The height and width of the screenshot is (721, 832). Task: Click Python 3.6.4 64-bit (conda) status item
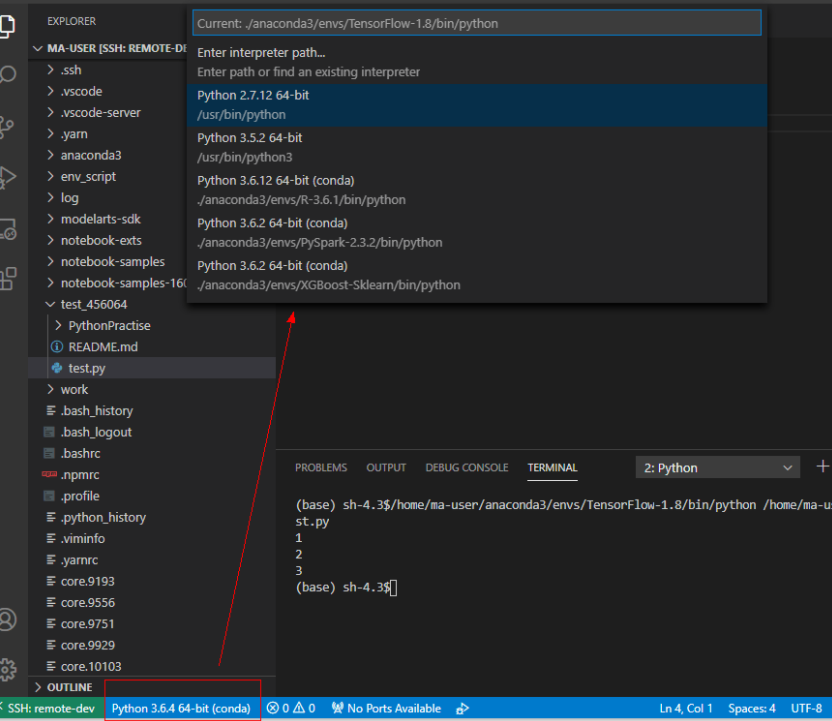[x=181, y=708]
